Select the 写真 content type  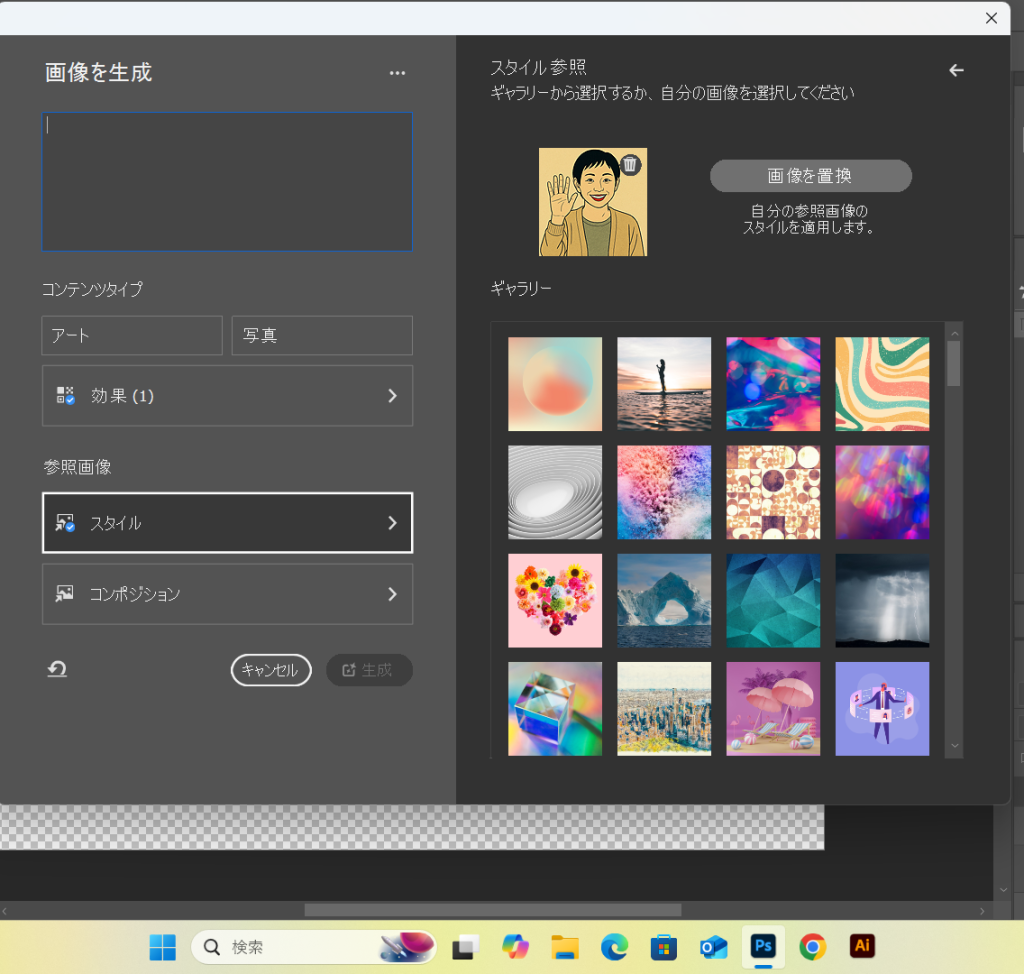322,336
